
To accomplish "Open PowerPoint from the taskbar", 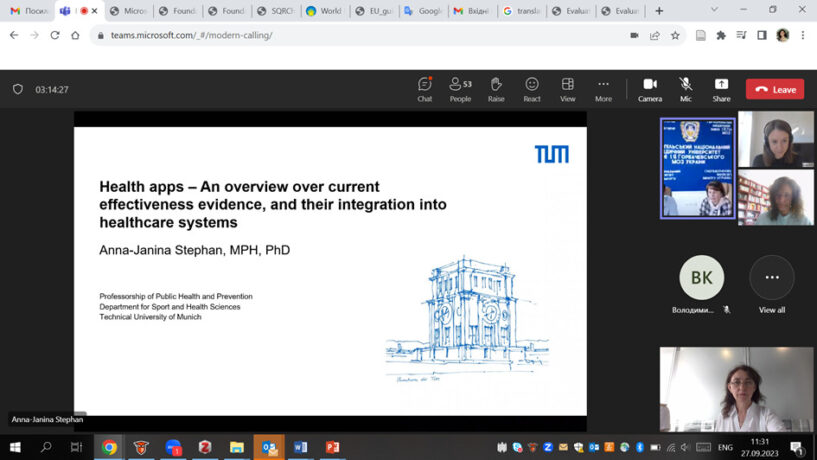I will (332, 447).
